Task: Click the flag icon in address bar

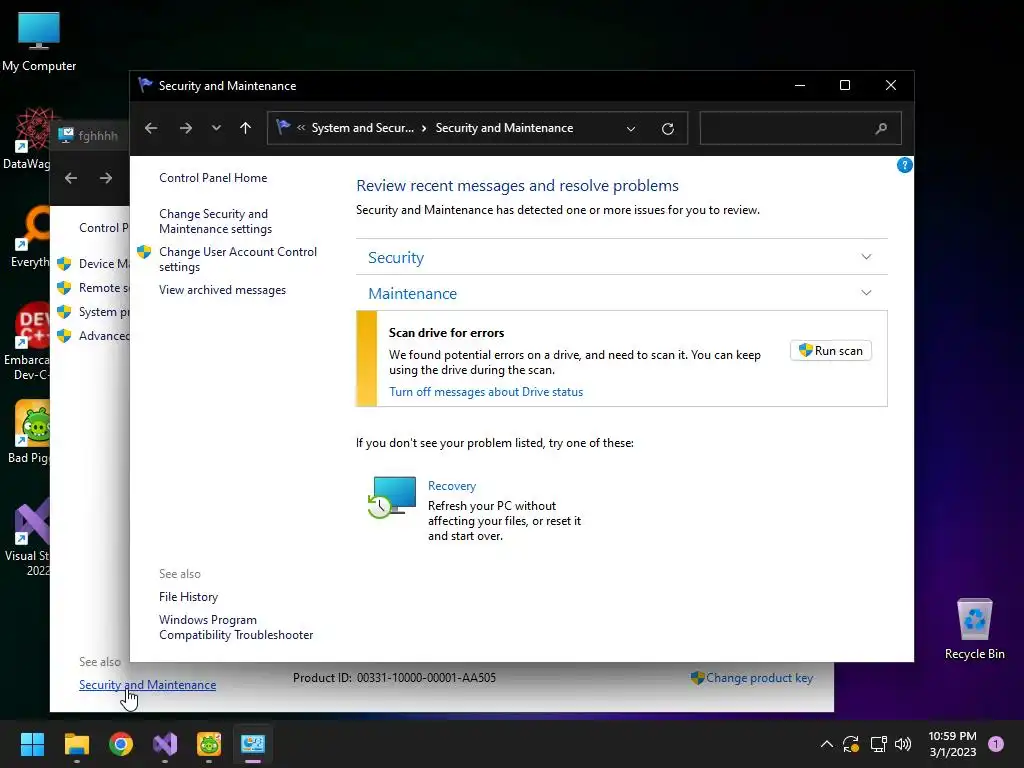Action: coord(283,127)
